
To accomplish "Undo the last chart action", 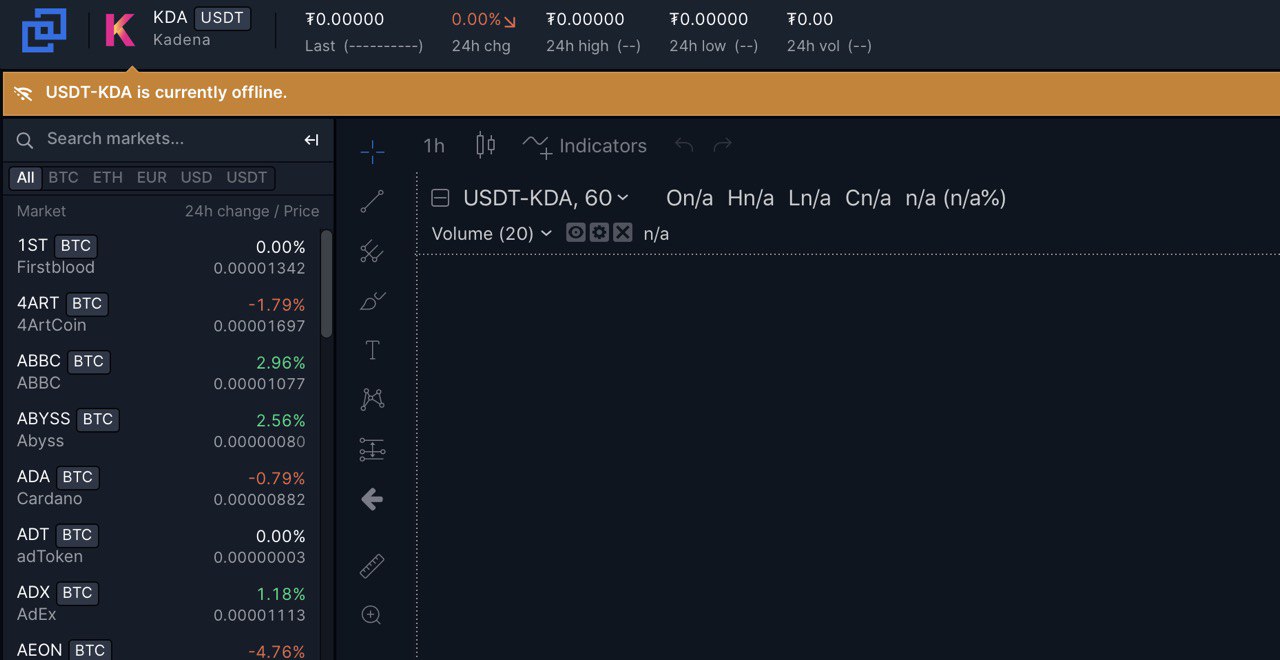I will 684,145.
